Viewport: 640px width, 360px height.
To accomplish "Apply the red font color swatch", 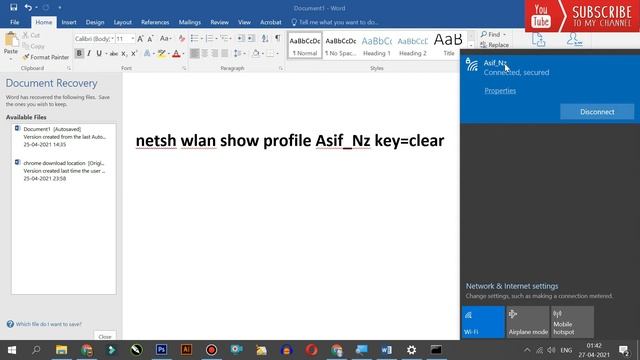I will 176,53.
